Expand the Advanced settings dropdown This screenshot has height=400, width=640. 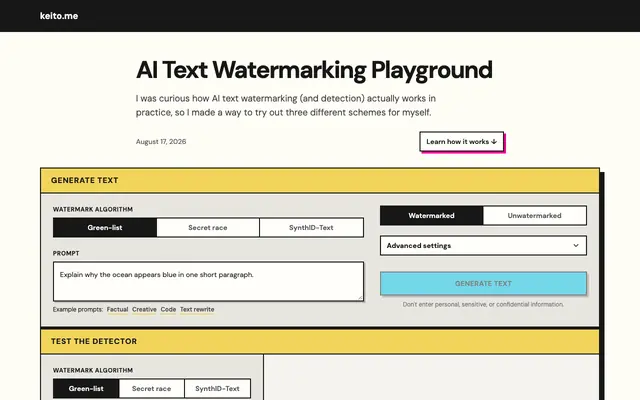[x=483, y=246]
